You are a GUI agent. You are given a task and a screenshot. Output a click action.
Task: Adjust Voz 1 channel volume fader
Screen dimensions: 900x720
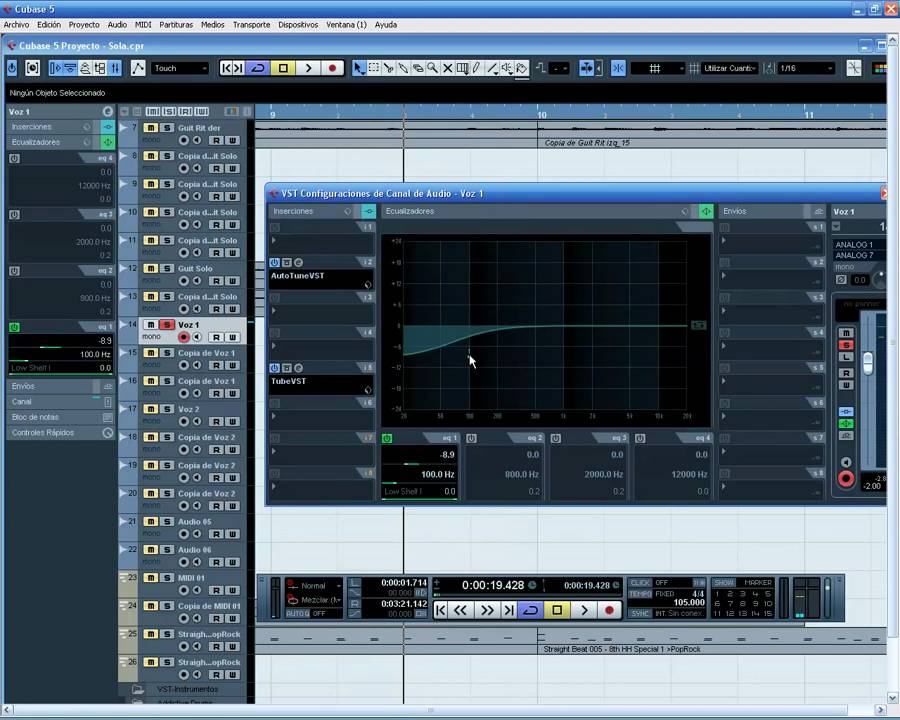(x=867, y=363)
